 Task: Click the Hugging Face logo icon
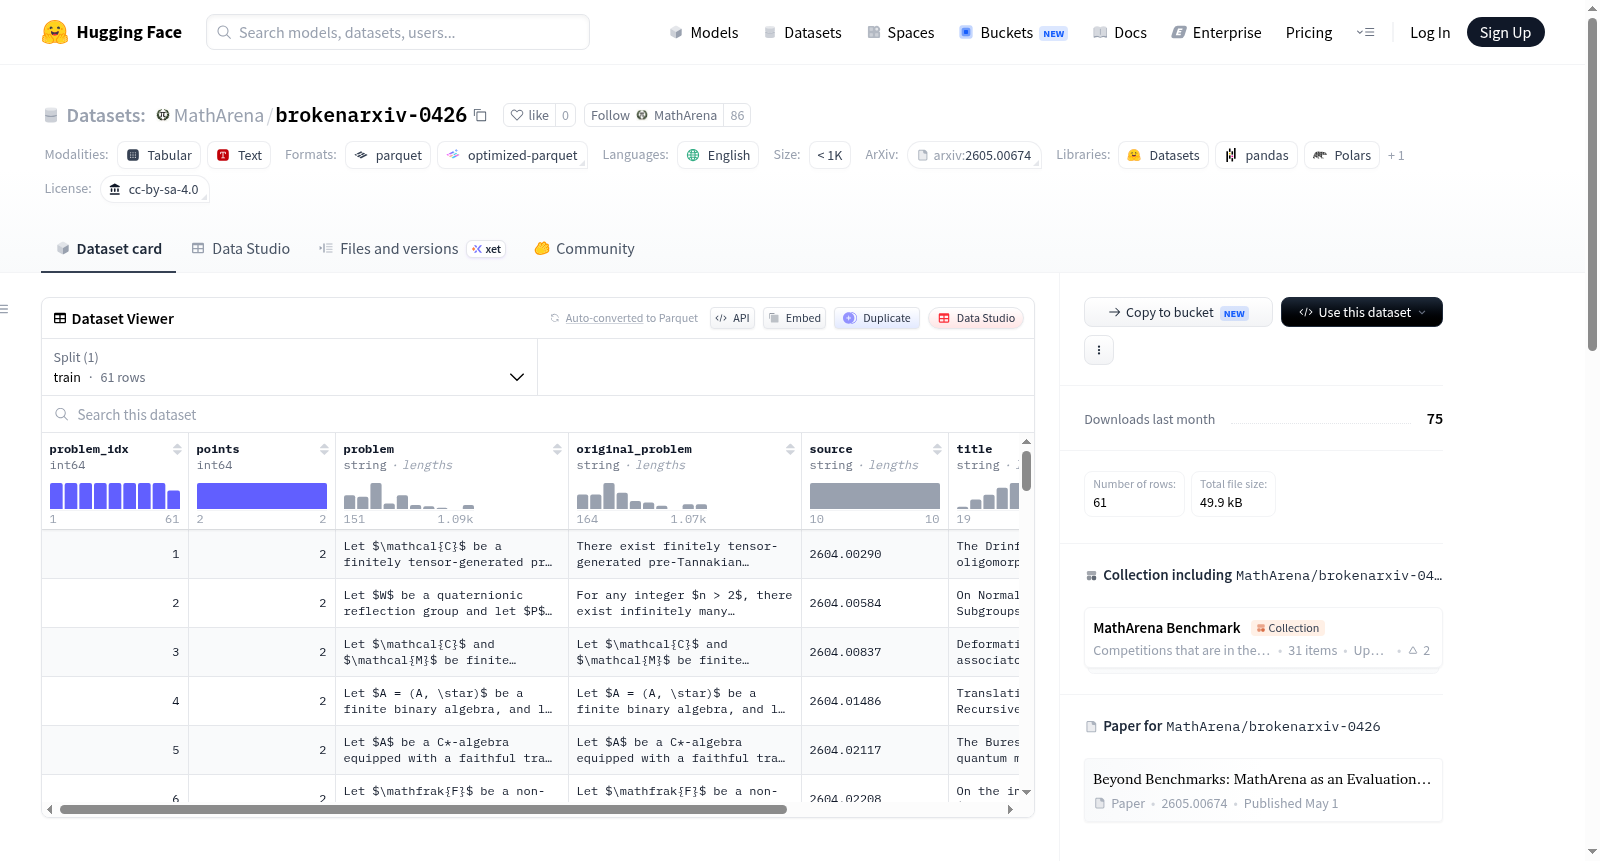point(55,32)
